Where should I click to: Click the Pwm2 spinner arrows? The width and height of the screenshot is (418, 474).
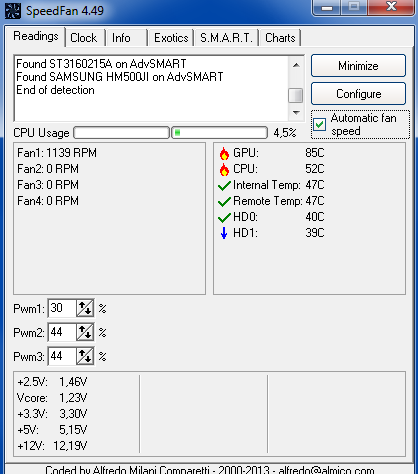(85, 332)
